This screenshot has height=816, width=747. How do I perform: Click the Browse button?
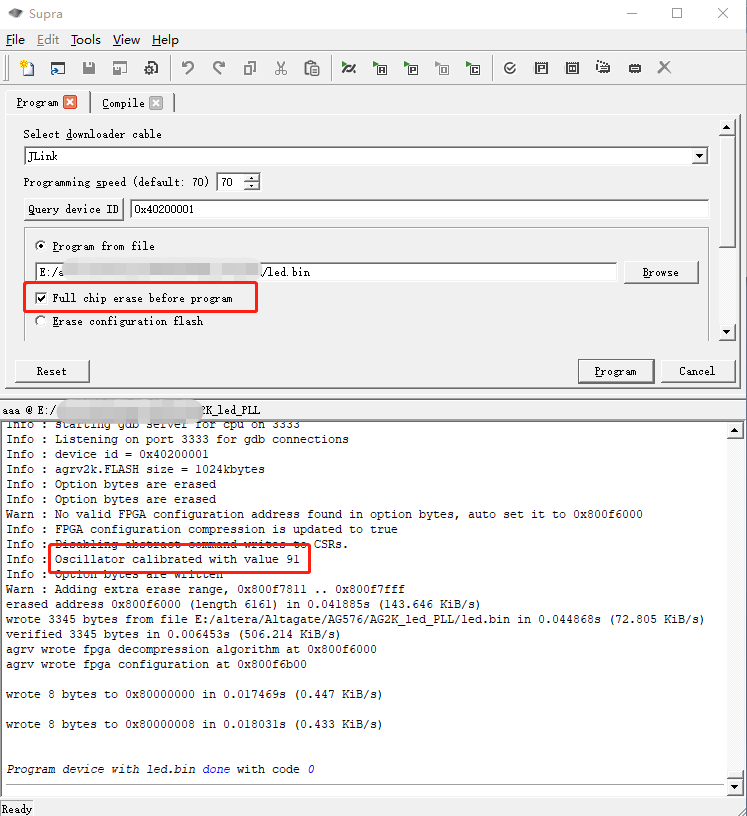click(x=661, y=272)
